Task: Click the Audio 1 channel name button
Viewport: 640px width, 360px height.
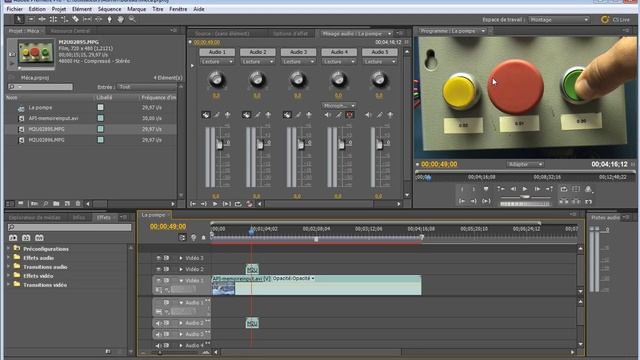Action: pyautogui.click(x=217, y=52)
